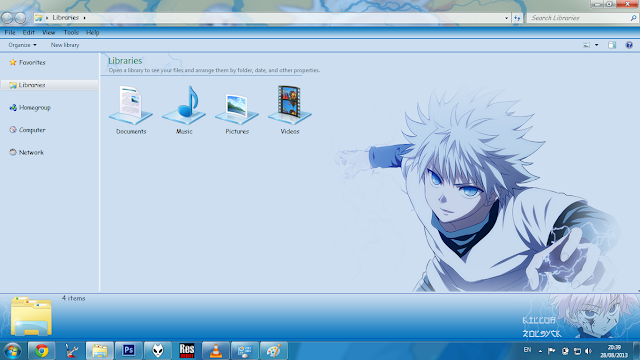The width and height of the screenshot is (640, 360).
Task: Open VLC media player from taskbar
Action: [x=216, y=351]
